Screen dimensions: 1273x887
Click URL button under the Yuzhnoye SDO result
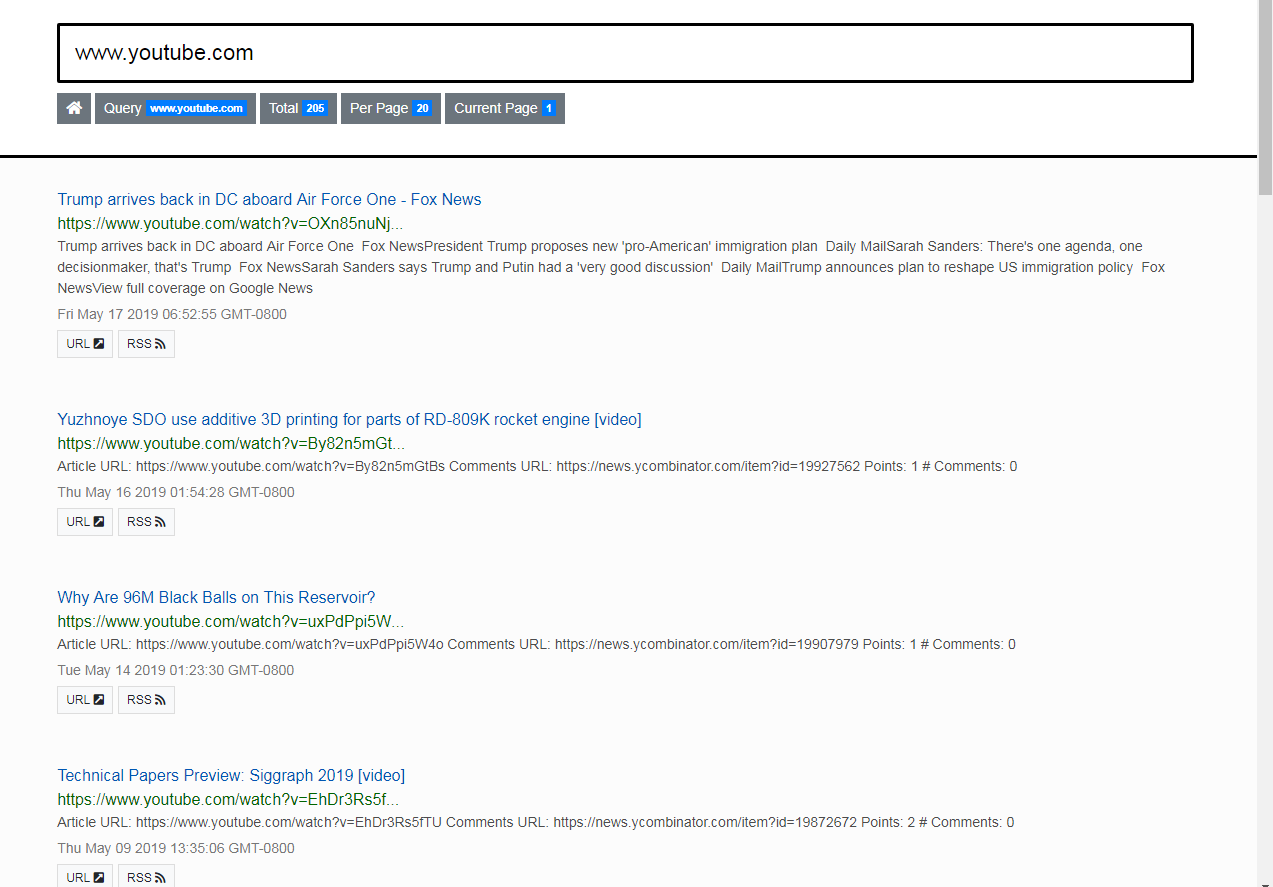point(85,522)
